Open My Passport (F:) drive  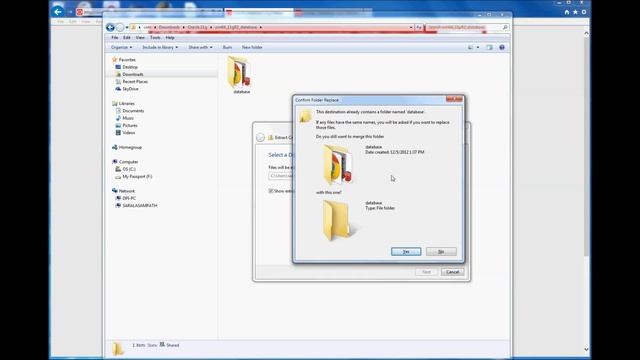click(x=137, y=177)
